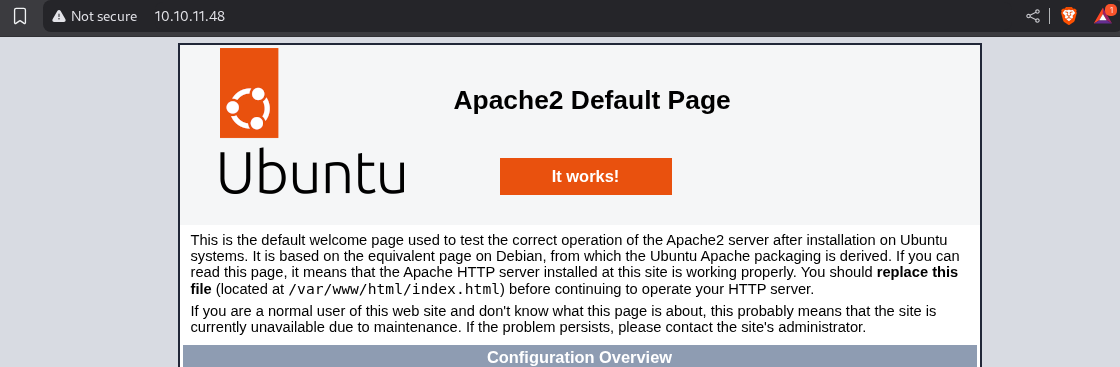Click the orange Ubuntu circle-of-friends logo
Image resolution: width=1120 pixels, height=367 pixels.
pyautogui.click(x=249, y=93)
